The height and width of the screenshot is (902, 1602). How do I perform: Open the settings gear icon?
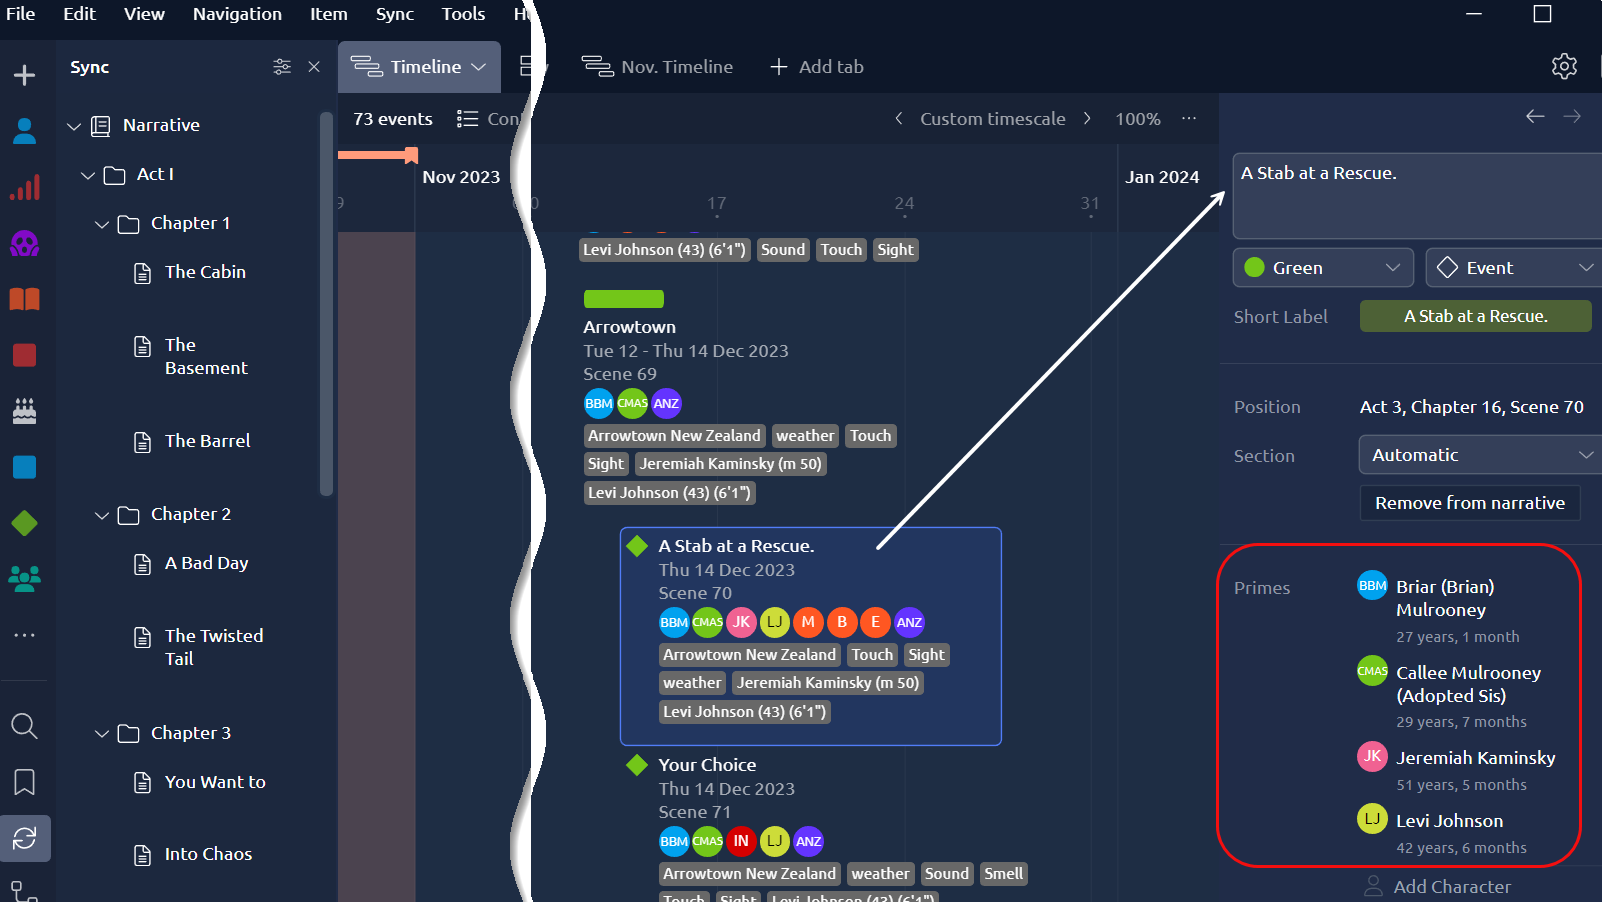coord(1564,67)
